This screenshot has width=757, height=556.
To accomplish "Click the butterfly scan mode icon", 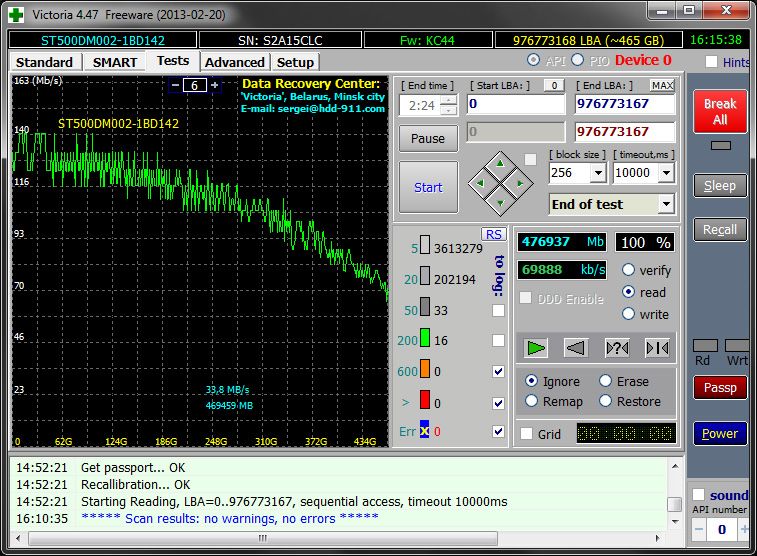I will pos(657,348).
